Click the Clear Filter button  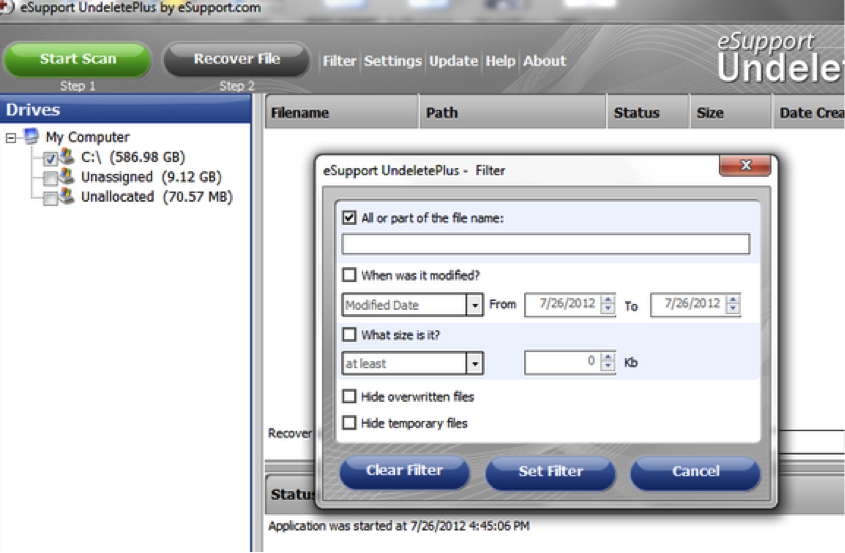pos(404,471)
